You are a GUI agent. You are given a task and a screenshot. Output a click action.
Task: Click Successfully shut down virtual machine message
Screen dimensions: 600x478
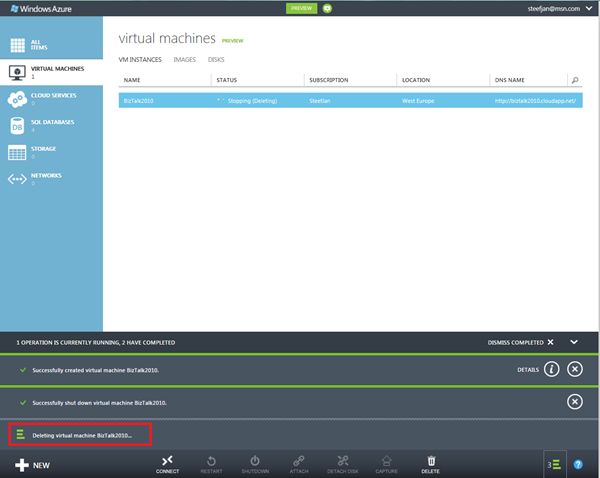point(99,403)
